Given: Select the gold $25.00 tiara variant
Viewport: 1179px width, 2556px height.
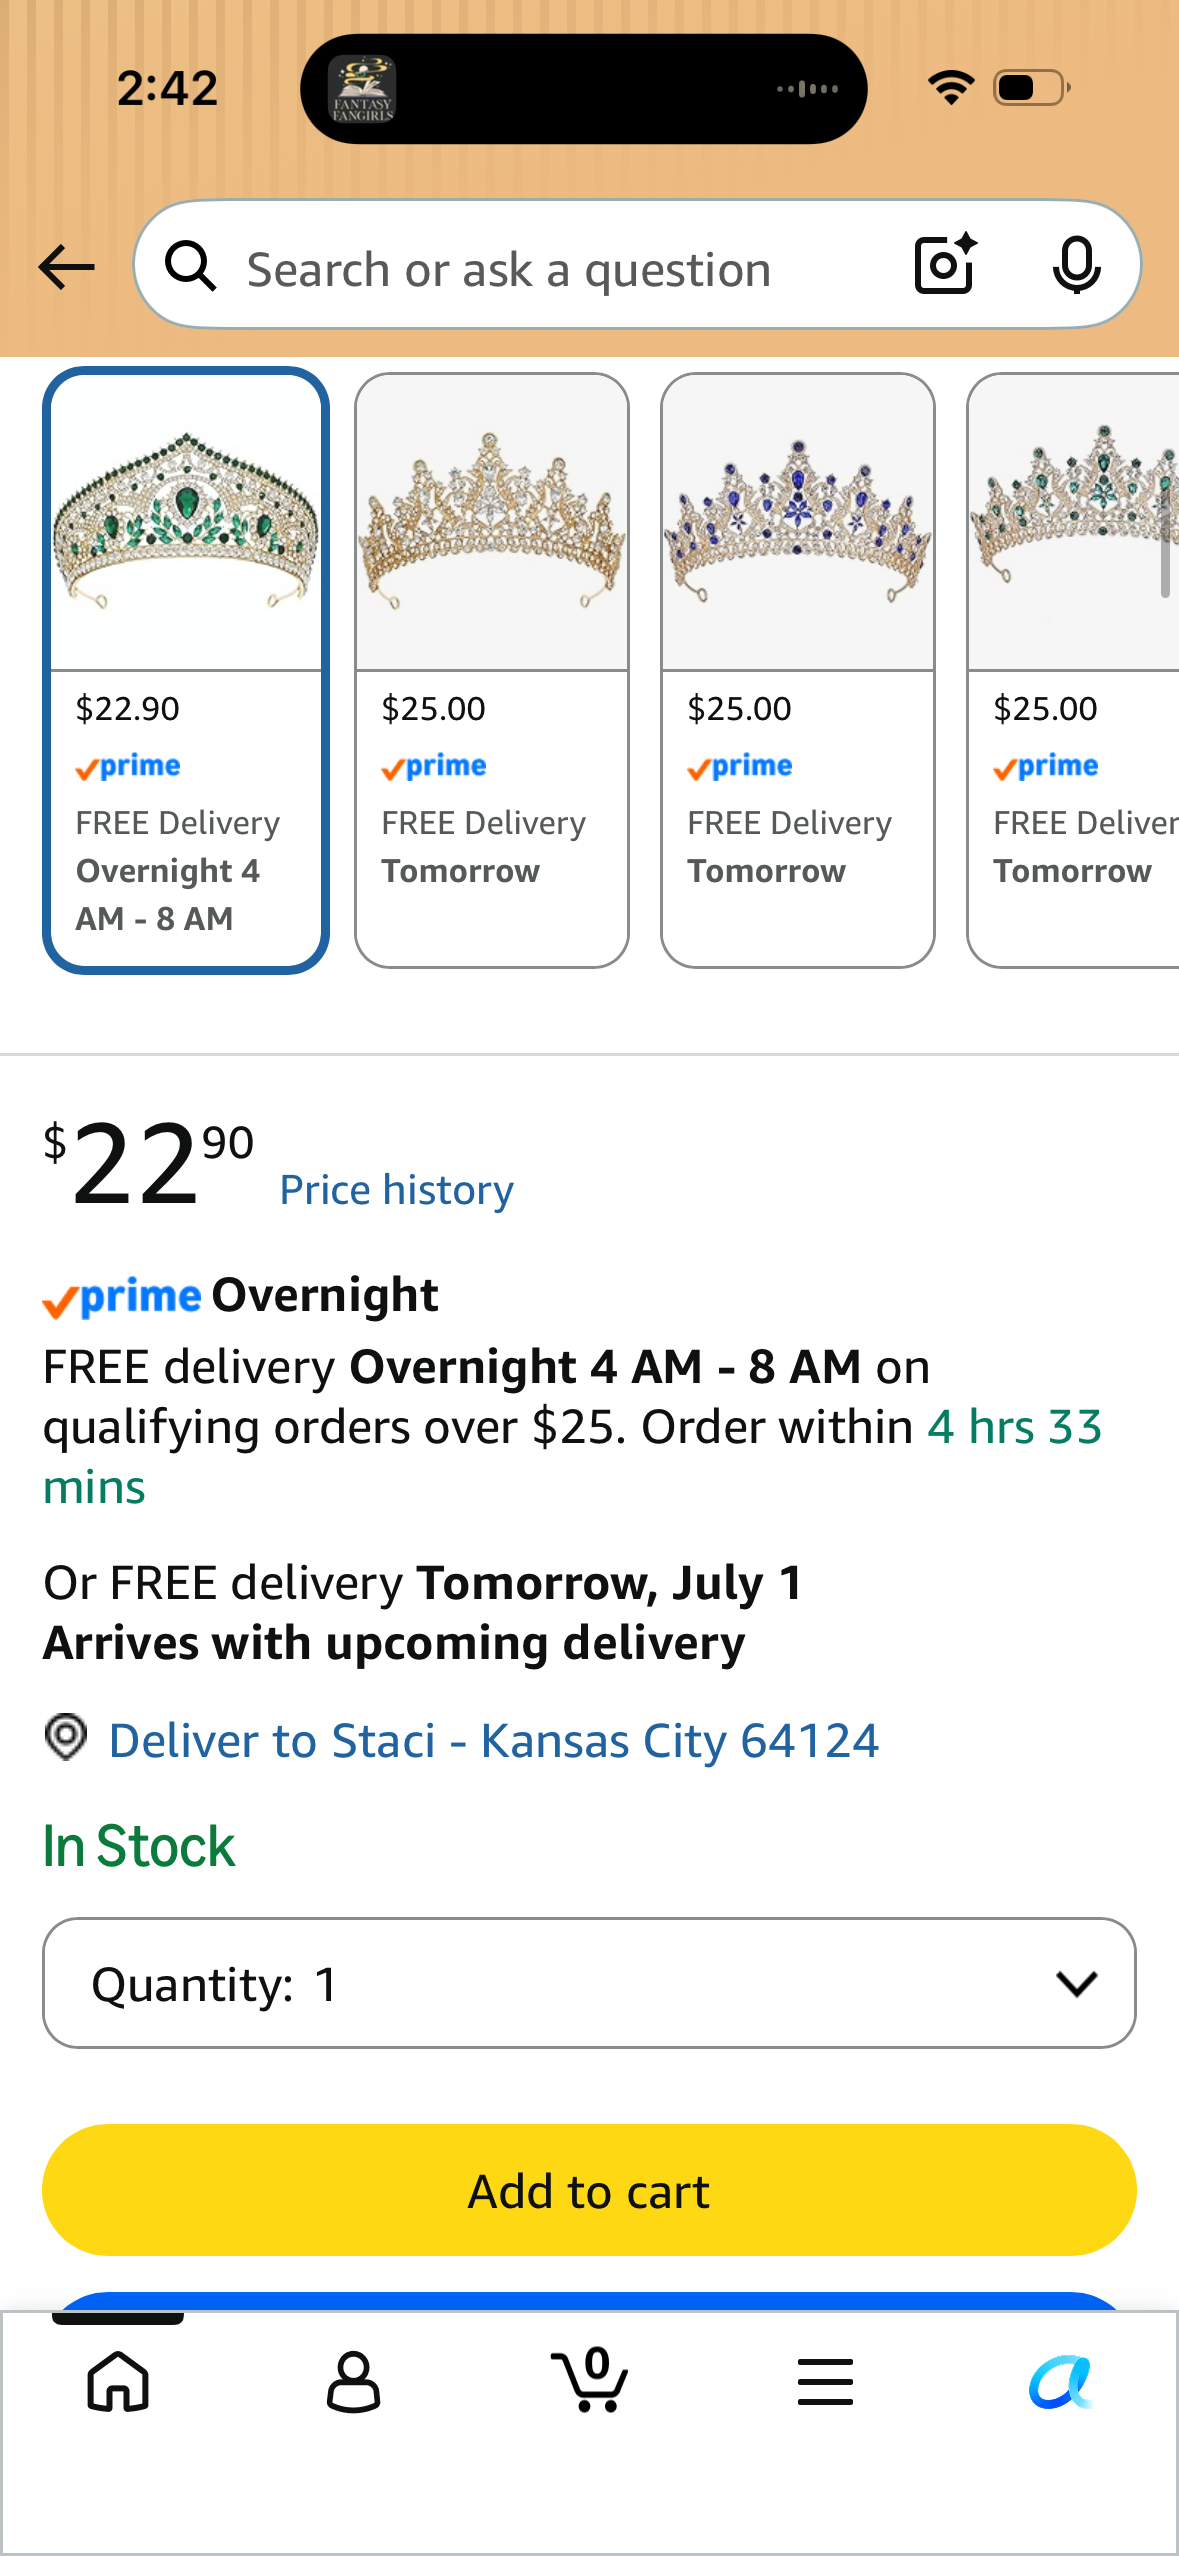Looking at the screenshot, I should tap(492, 670).
